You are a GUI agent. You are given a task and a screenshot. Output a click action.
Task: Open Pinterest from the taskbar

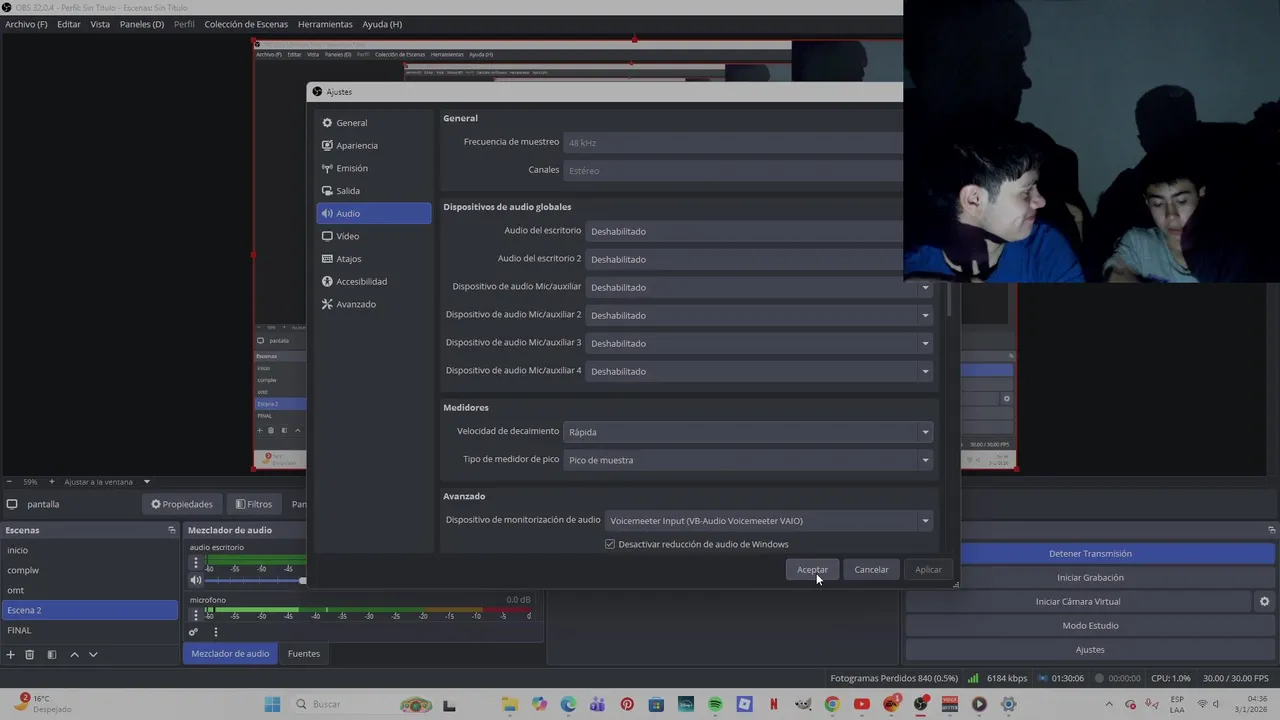pos(627,704)
